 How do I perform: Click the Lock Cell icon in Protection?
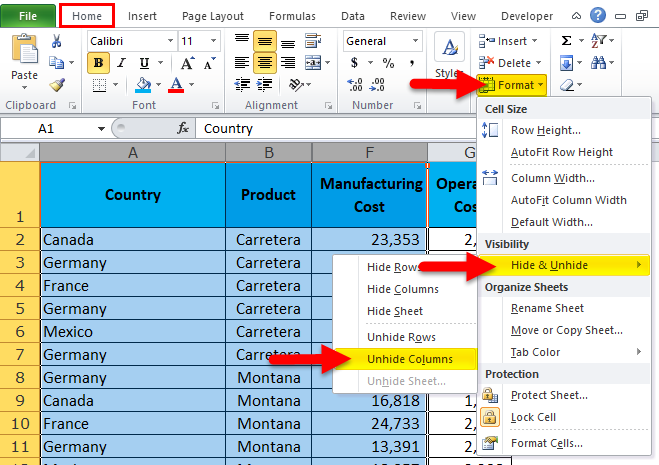[x=490, y=417]
